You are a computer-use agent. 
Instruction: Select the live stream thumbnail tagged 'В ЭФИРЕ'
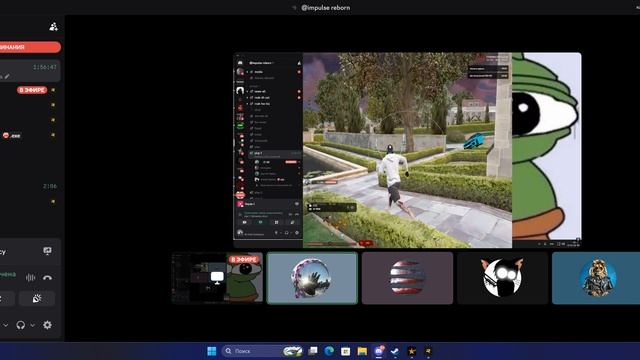tap(217, 278)
